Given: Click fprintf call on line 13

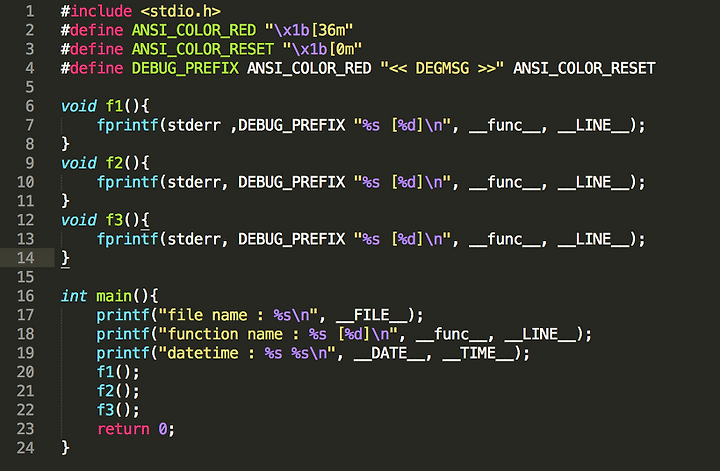Looking at the screenshot, I should (x=127, y=239).
